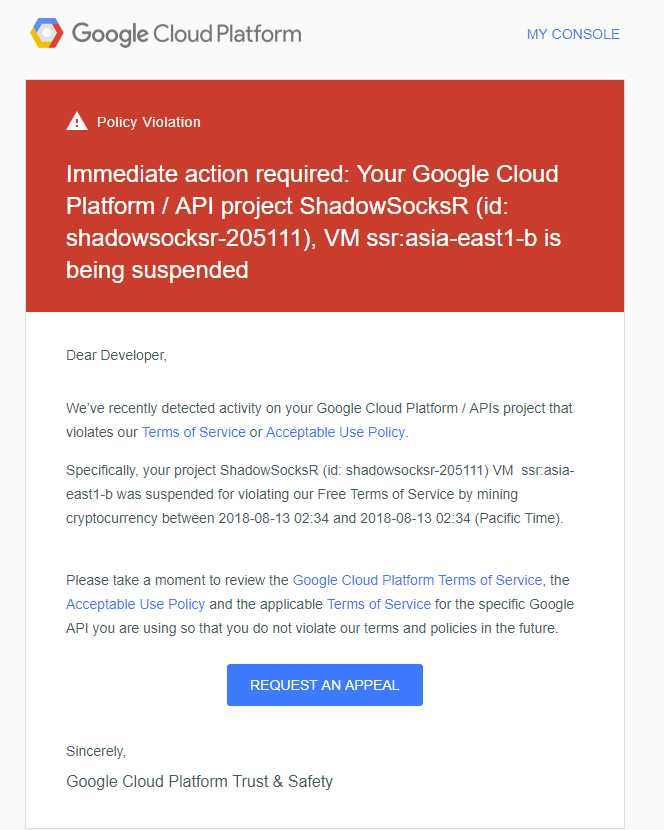
Task: Click the REQUEST AN APPEAL button
Action: pos(325,685)
